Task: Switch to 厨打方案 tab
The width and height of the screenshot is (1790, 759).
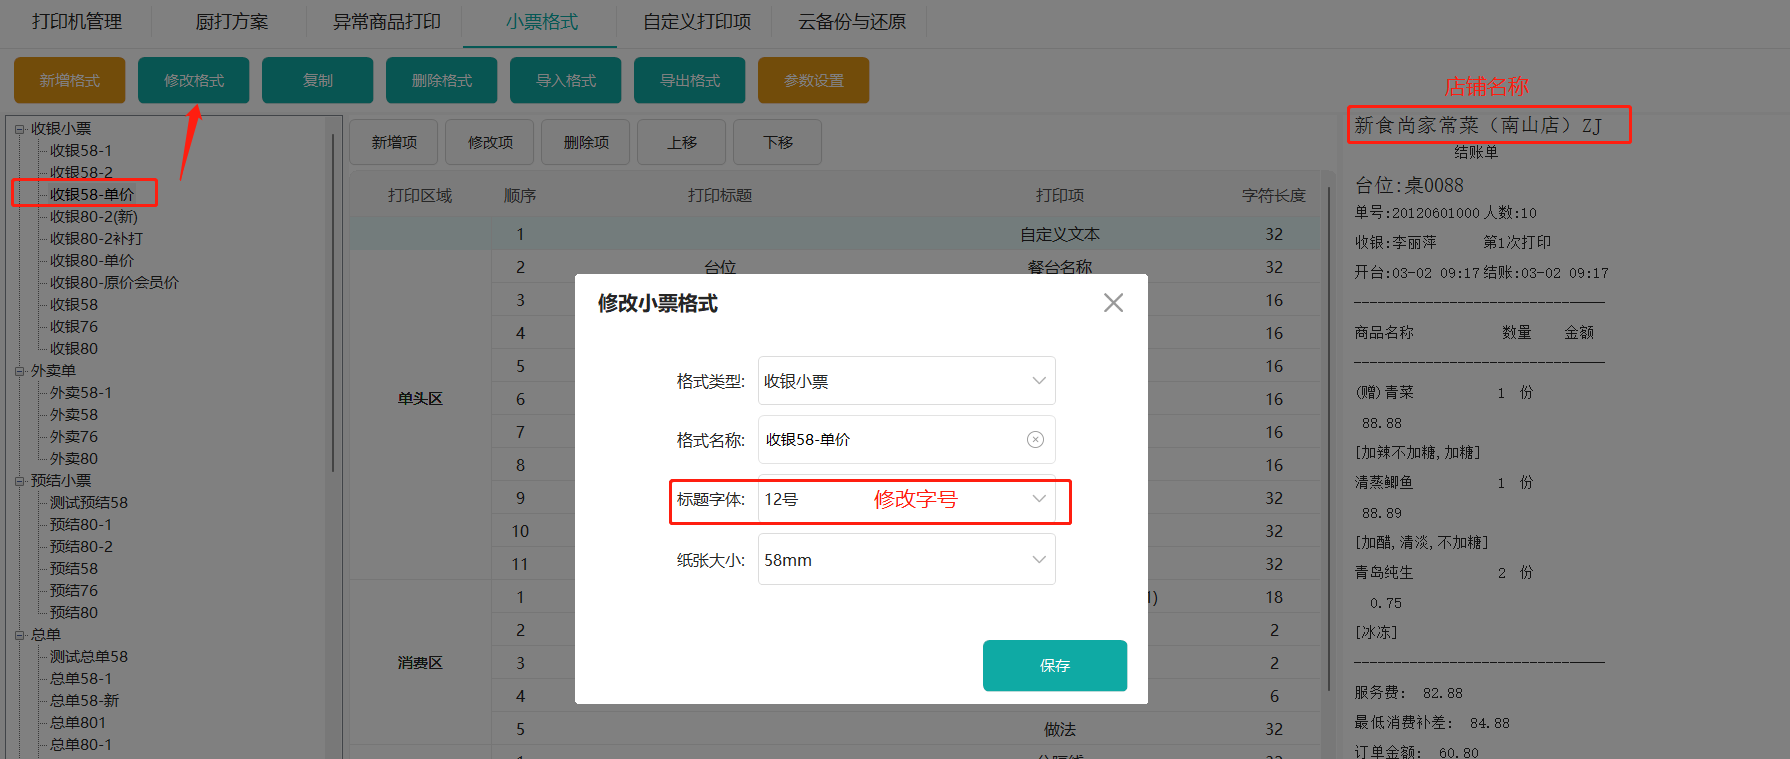Action: [232, 22]
